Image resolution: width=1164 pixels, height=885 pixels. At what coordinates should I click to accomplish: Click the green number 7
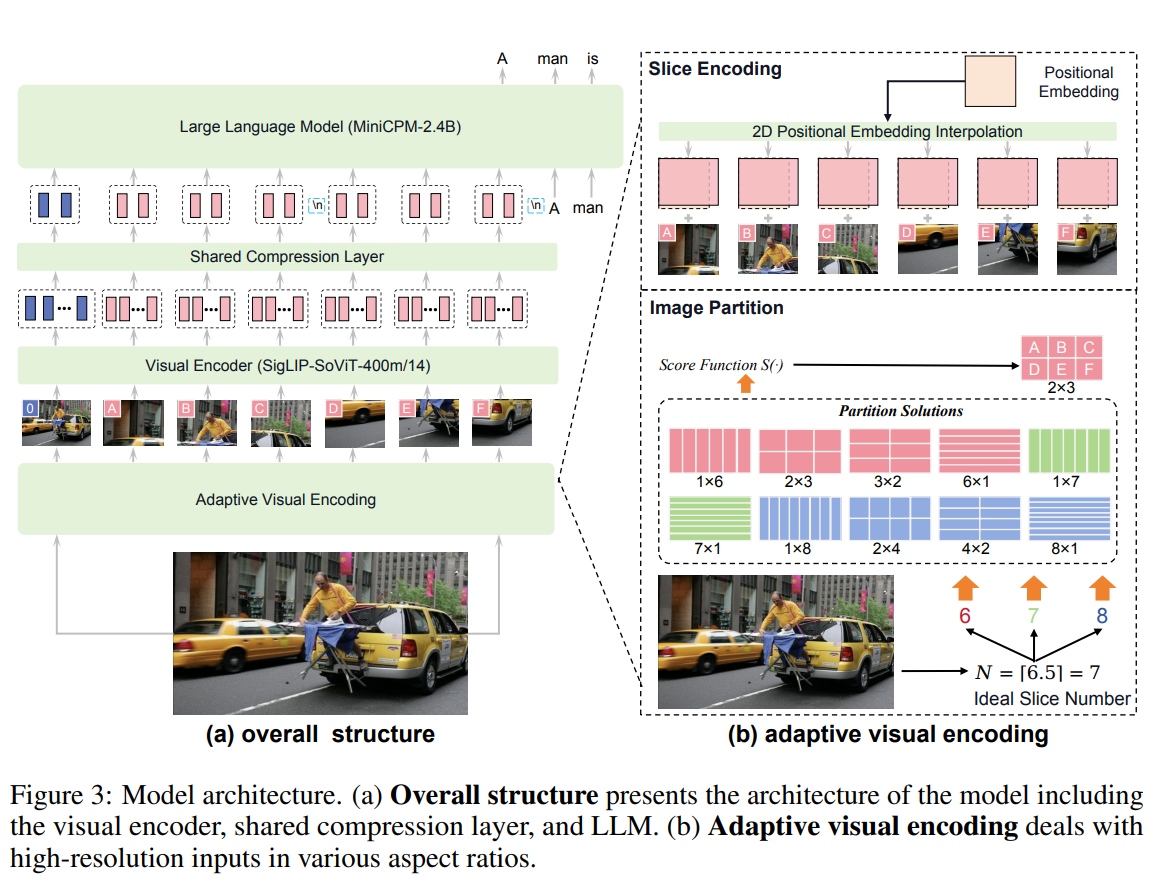click(x=1033, y=615)
